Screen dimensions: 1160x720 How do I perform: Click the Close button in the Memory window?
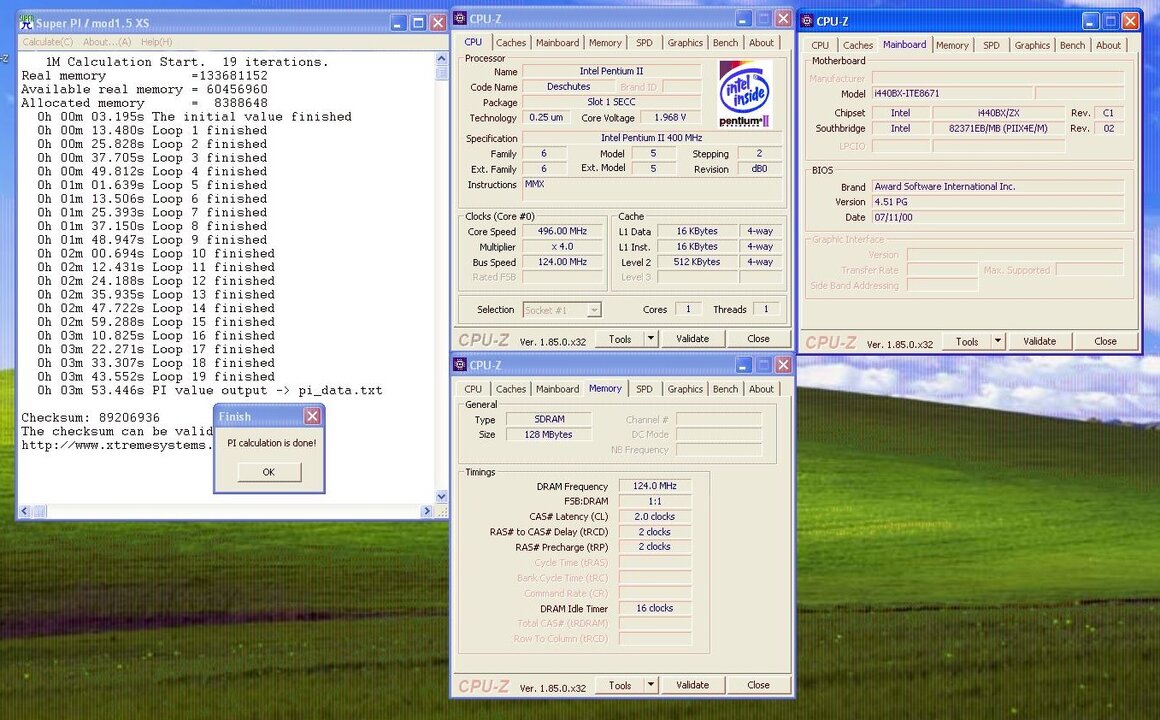tap(758, 685)
